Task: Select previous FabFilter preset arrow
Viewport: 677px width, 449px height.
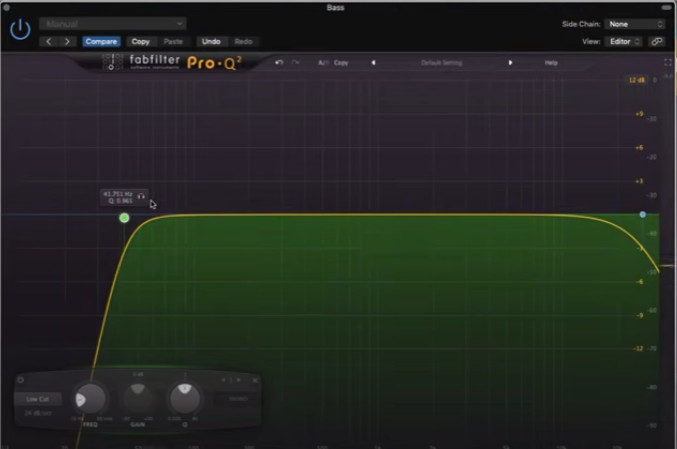Action: point(374,63)
